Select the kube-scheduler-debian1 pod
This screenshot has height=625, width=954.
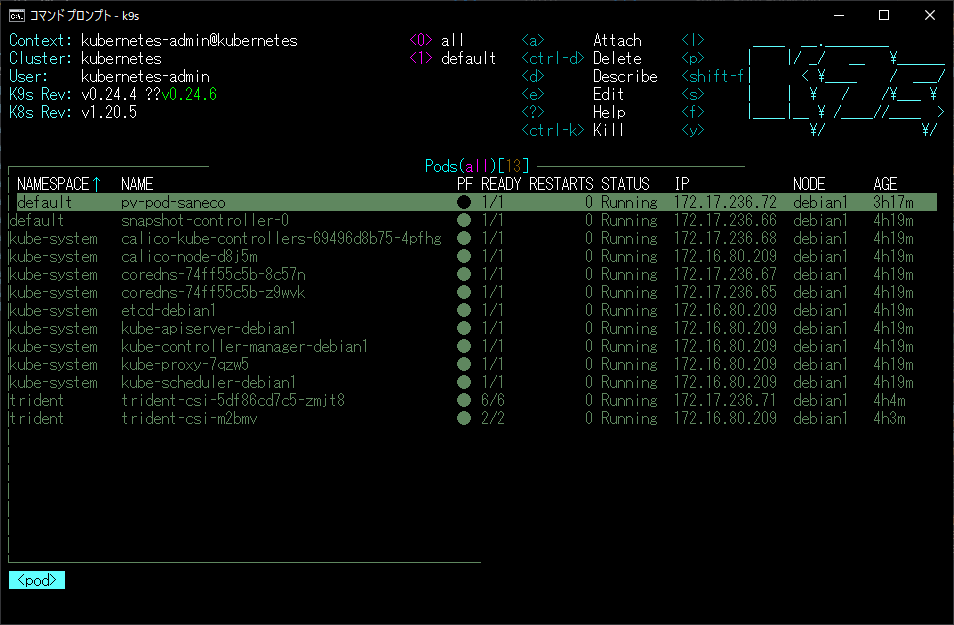pyautogui.click(x=208, y=383)
